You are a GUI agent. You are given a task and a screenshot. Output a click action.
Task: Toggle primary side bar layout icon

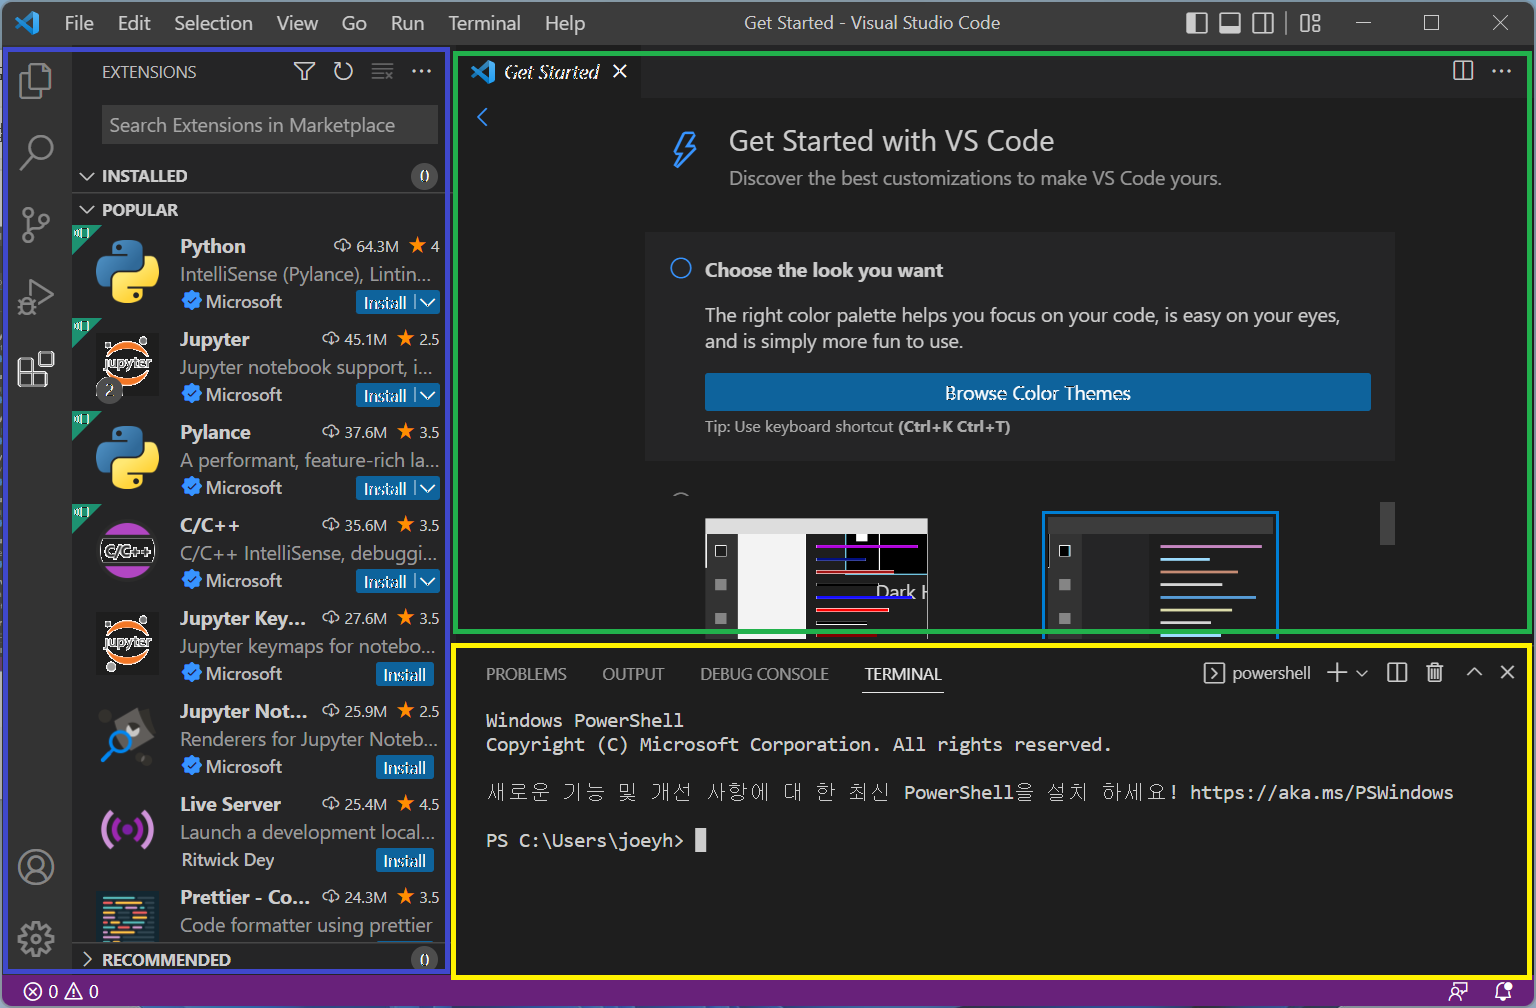pyautogui.click(x=1197, y=23)
